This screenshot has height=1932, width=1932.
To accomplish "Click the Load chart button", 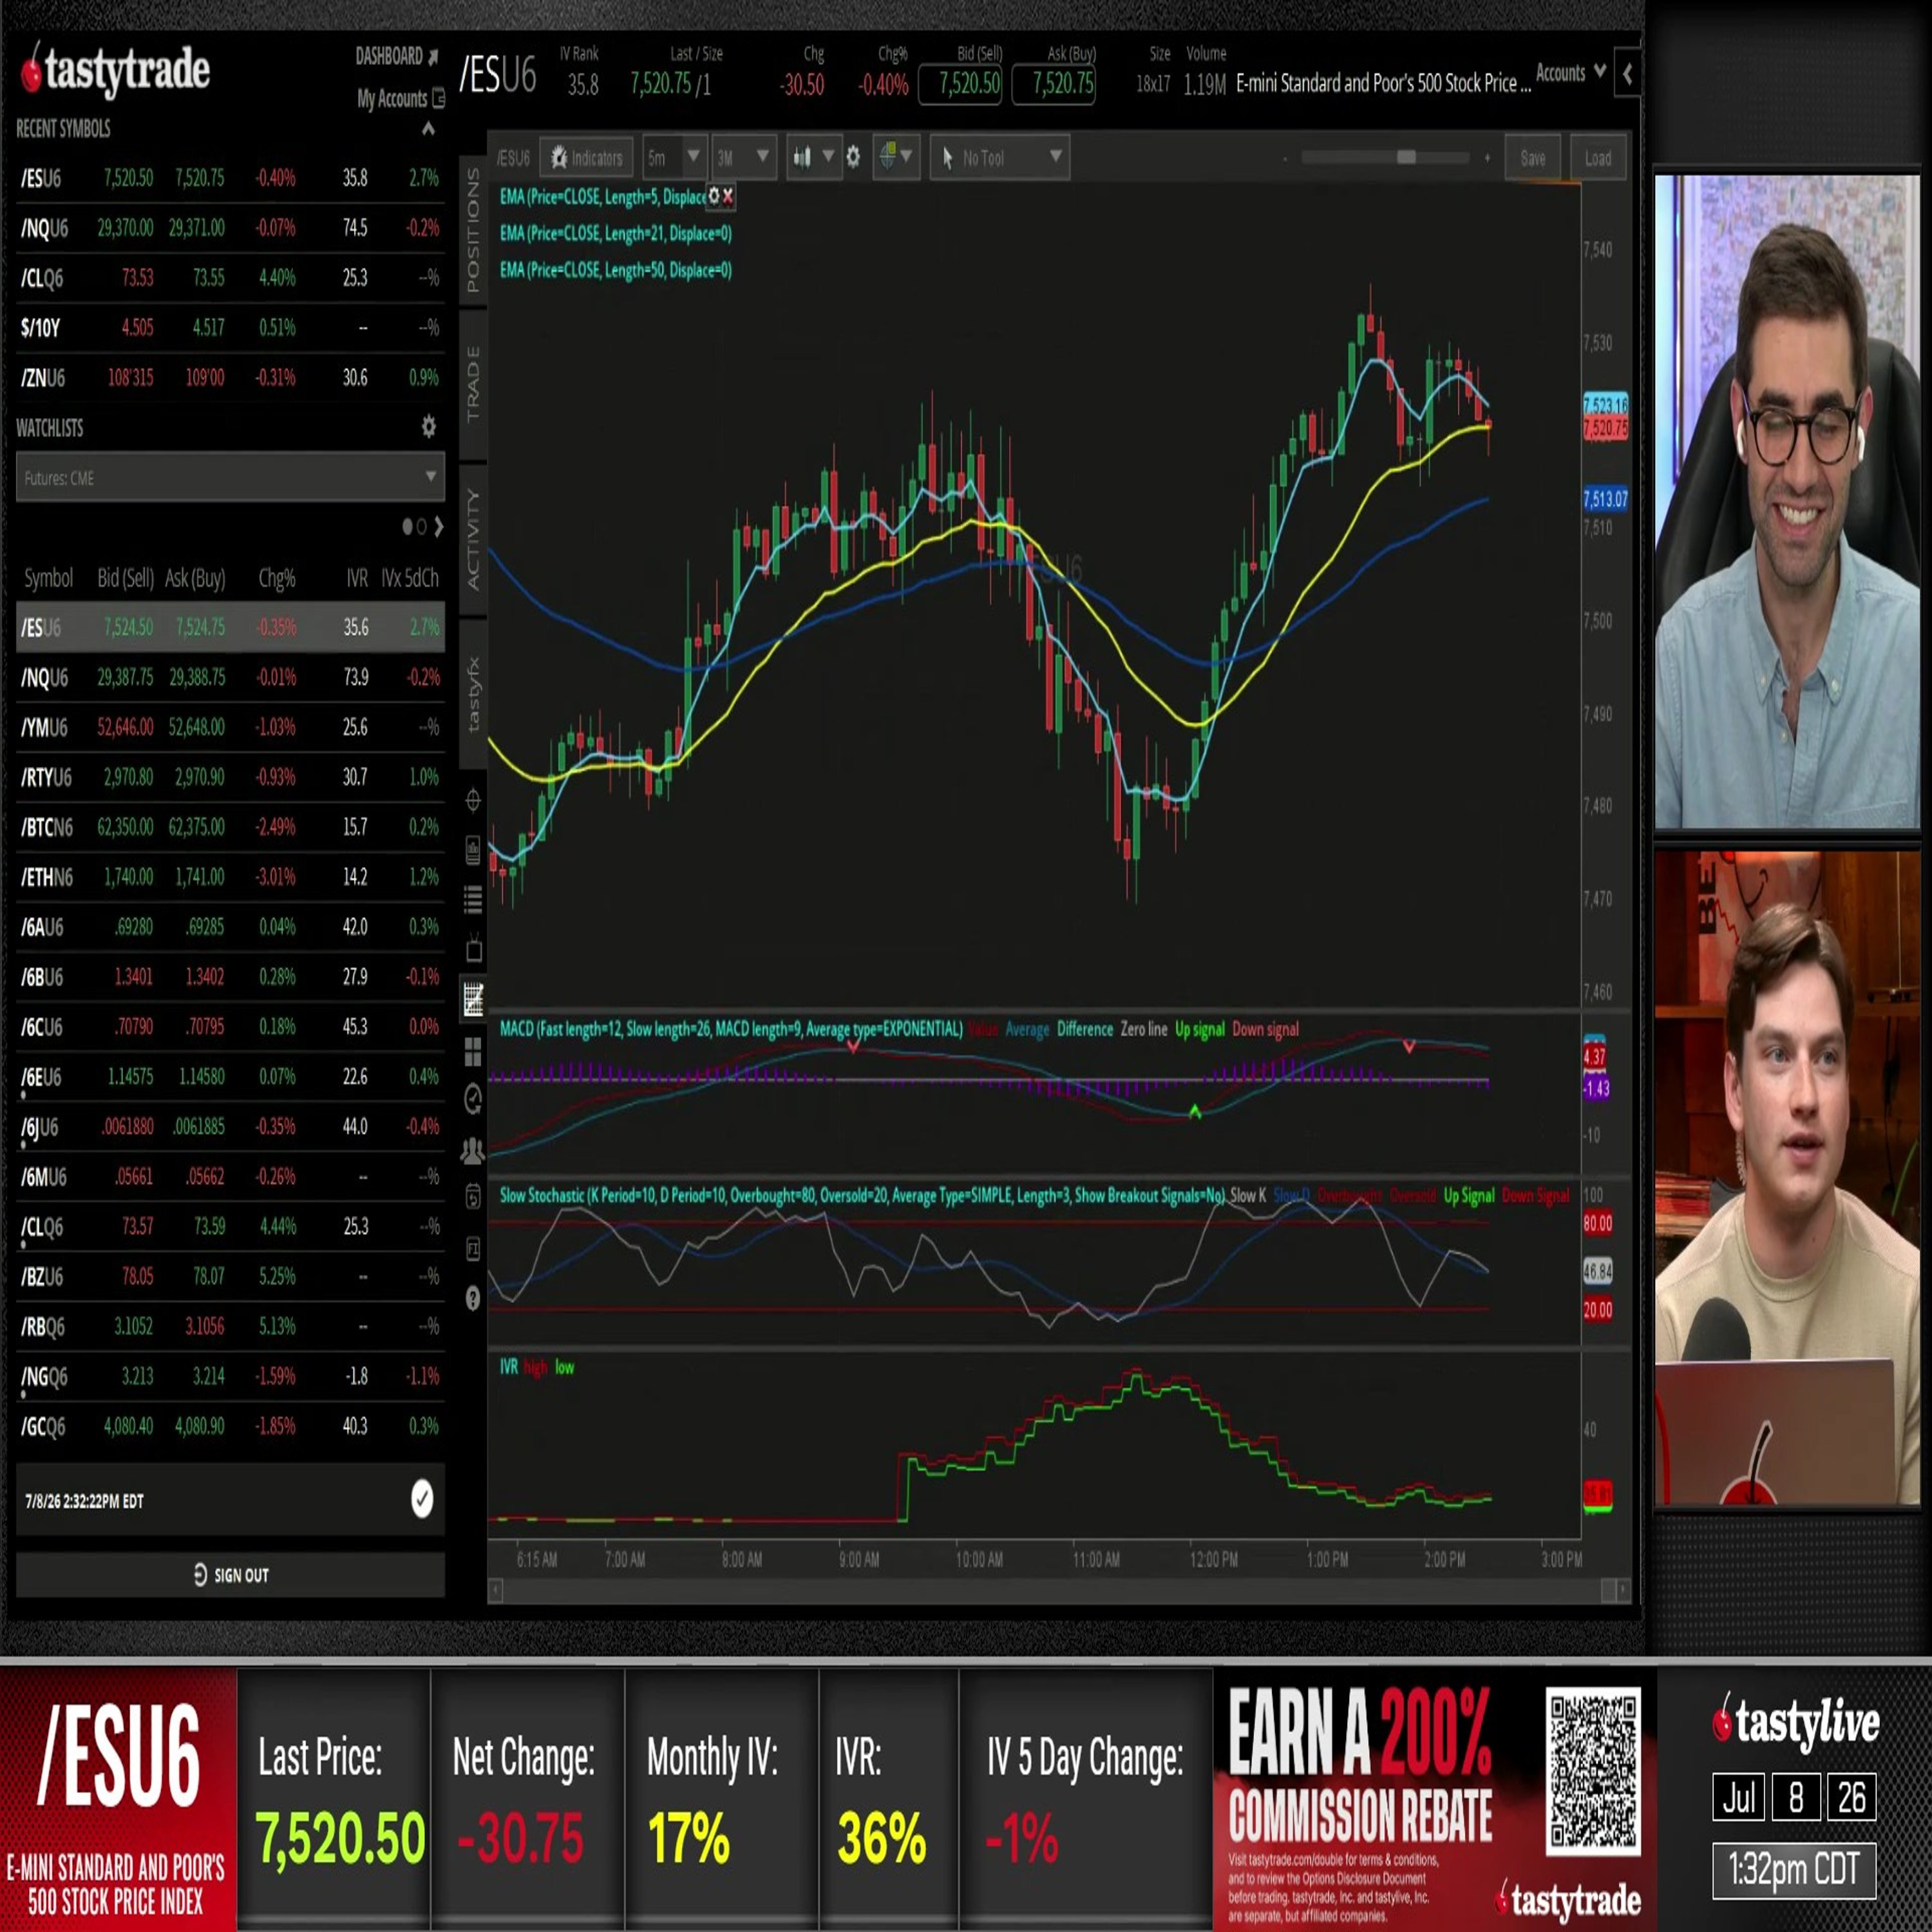I will (x=1598, y=158).
